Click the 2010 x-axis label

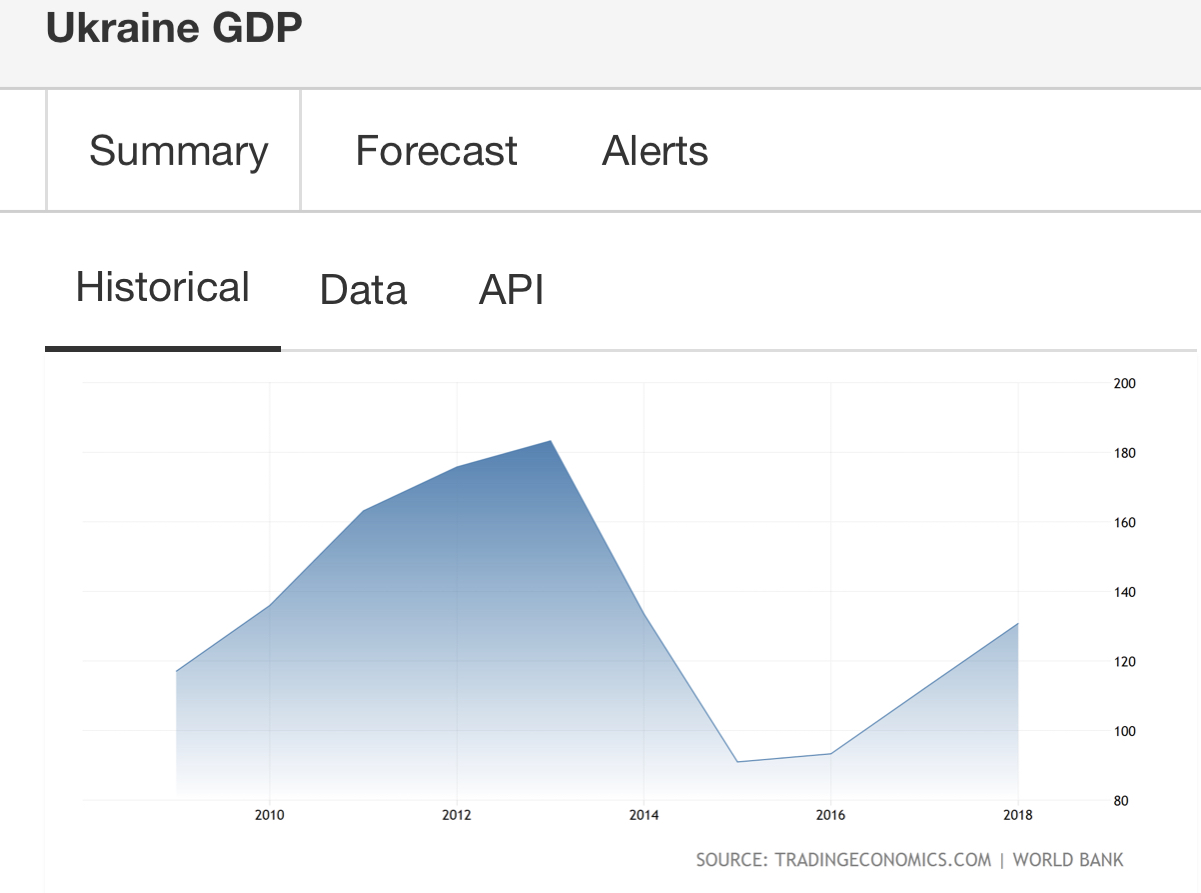(x=269, y=815)
